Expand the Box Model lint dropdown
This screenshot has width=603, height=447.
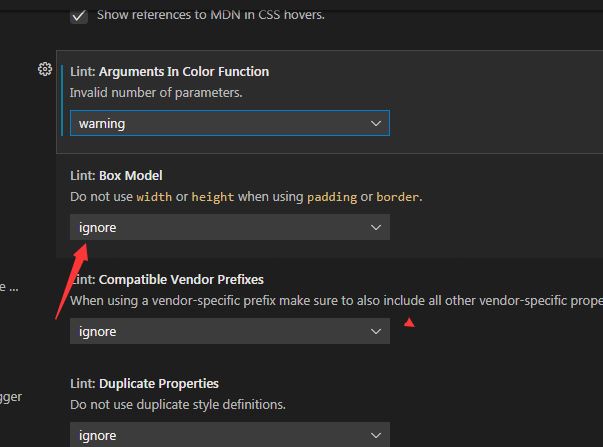(229, 227)
